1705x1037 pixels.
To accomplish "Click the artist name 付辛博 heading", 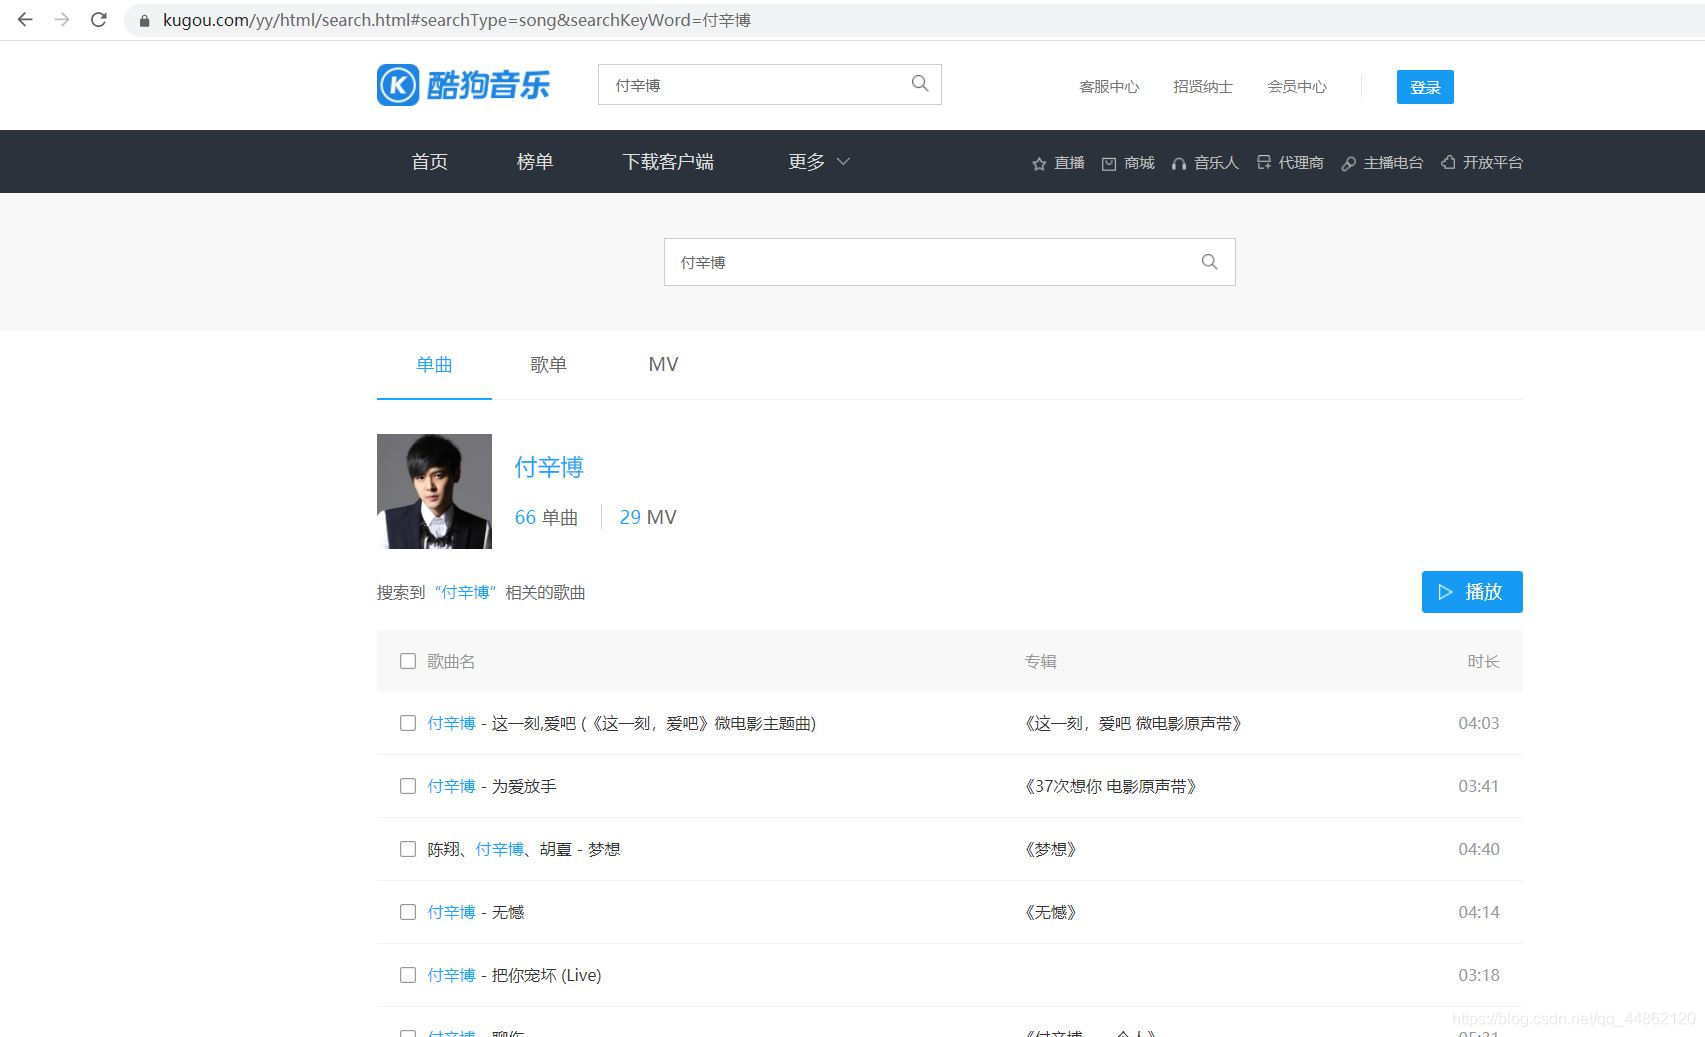I will click(x=549, y=467).
